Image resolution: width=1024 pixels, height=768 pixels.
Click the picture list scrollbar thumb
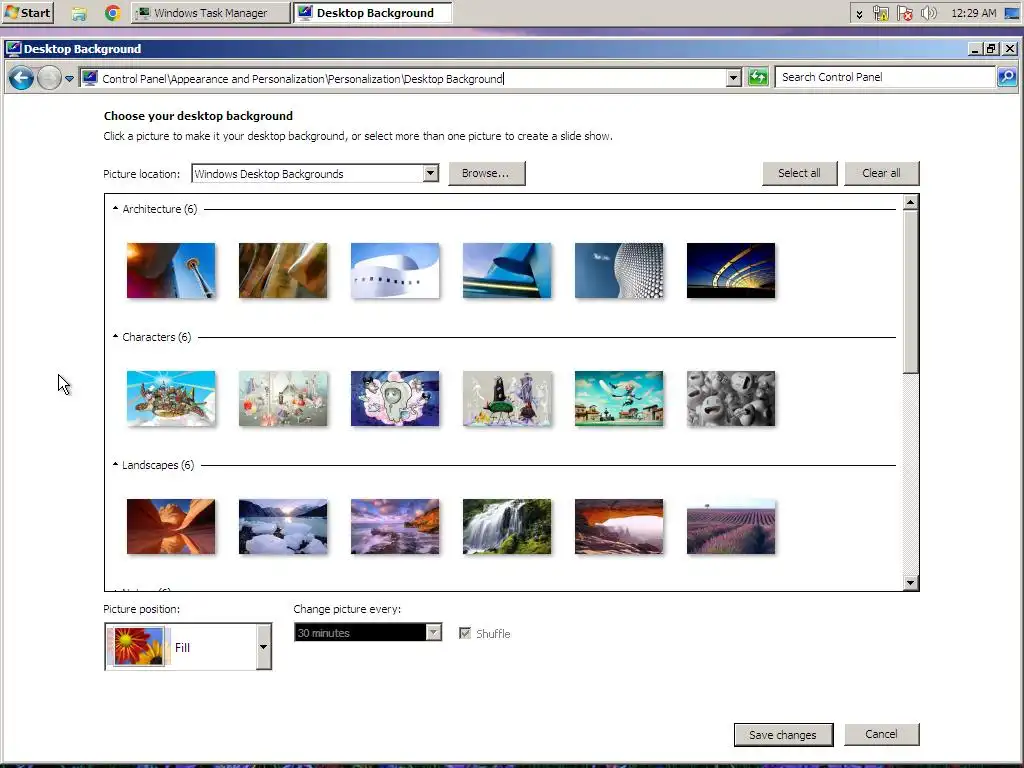pyautogui.click(x=910, y=292)
